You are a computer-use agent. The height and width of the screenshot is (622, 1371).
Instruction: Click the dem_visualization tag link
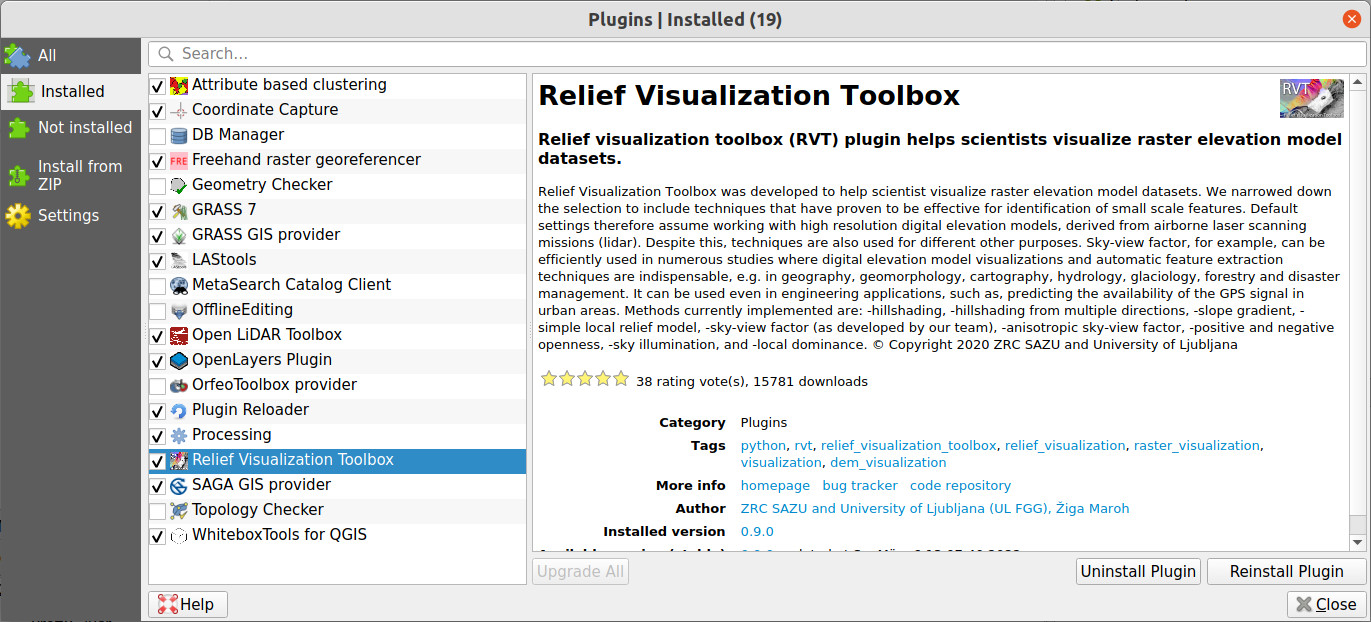888,462
